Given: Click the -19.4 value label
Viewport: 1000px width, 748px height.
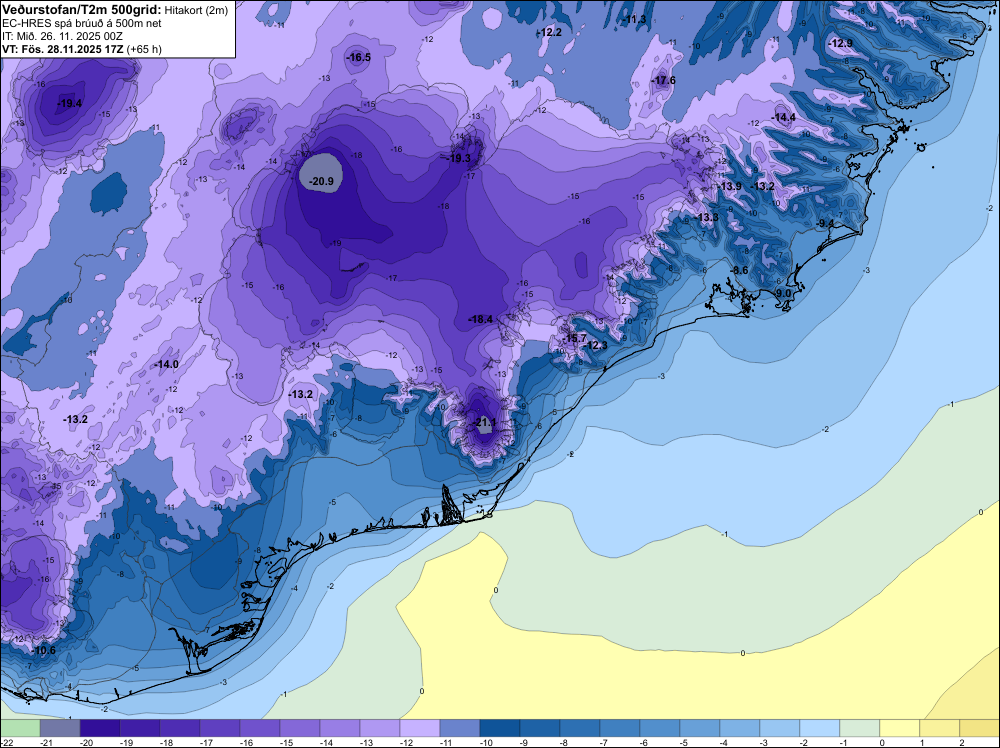Looking at the screenshot, I should click(70, 103).
